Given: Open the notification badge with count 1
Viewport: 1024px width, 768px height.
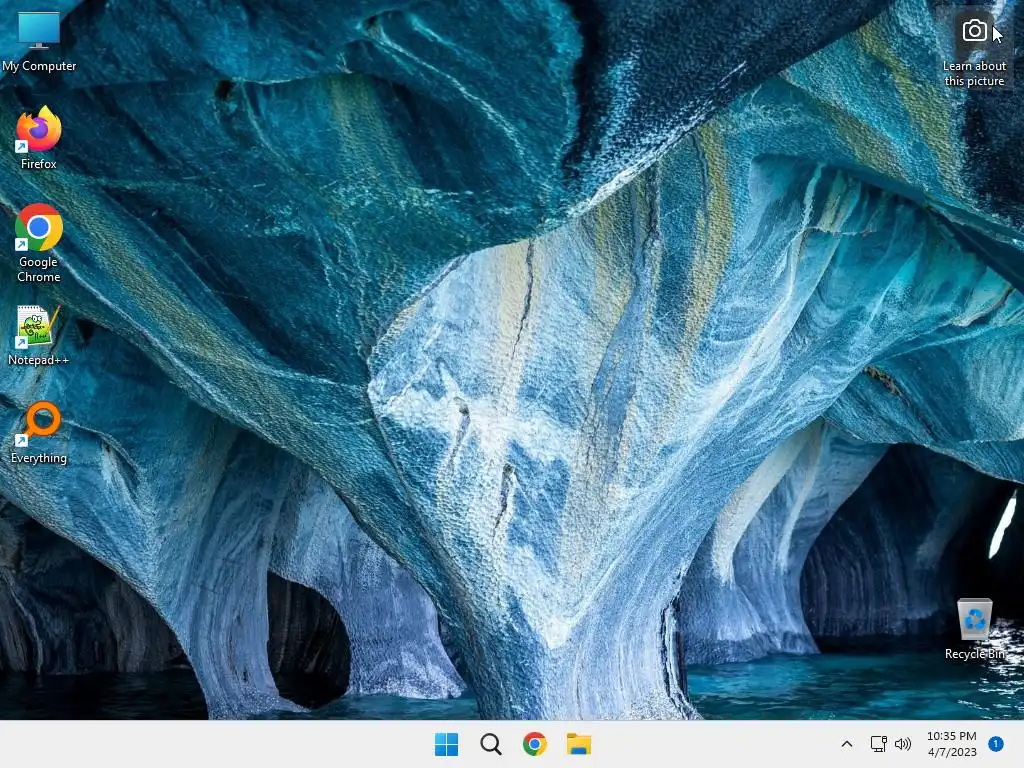Looking at the screenshot, I should pyautogui.click(x=996, y=744).
